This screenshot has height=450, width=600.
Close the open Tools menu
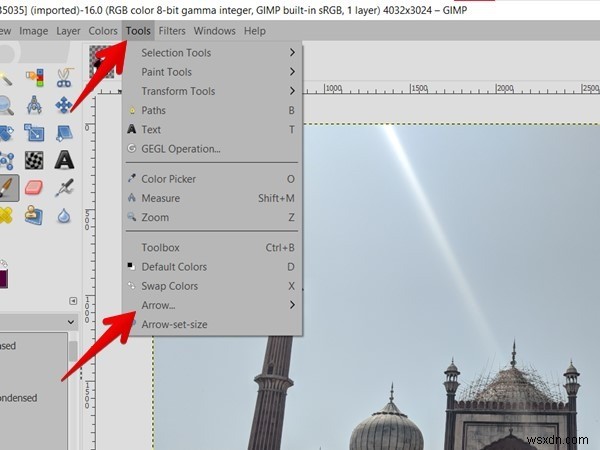[138, 31]
